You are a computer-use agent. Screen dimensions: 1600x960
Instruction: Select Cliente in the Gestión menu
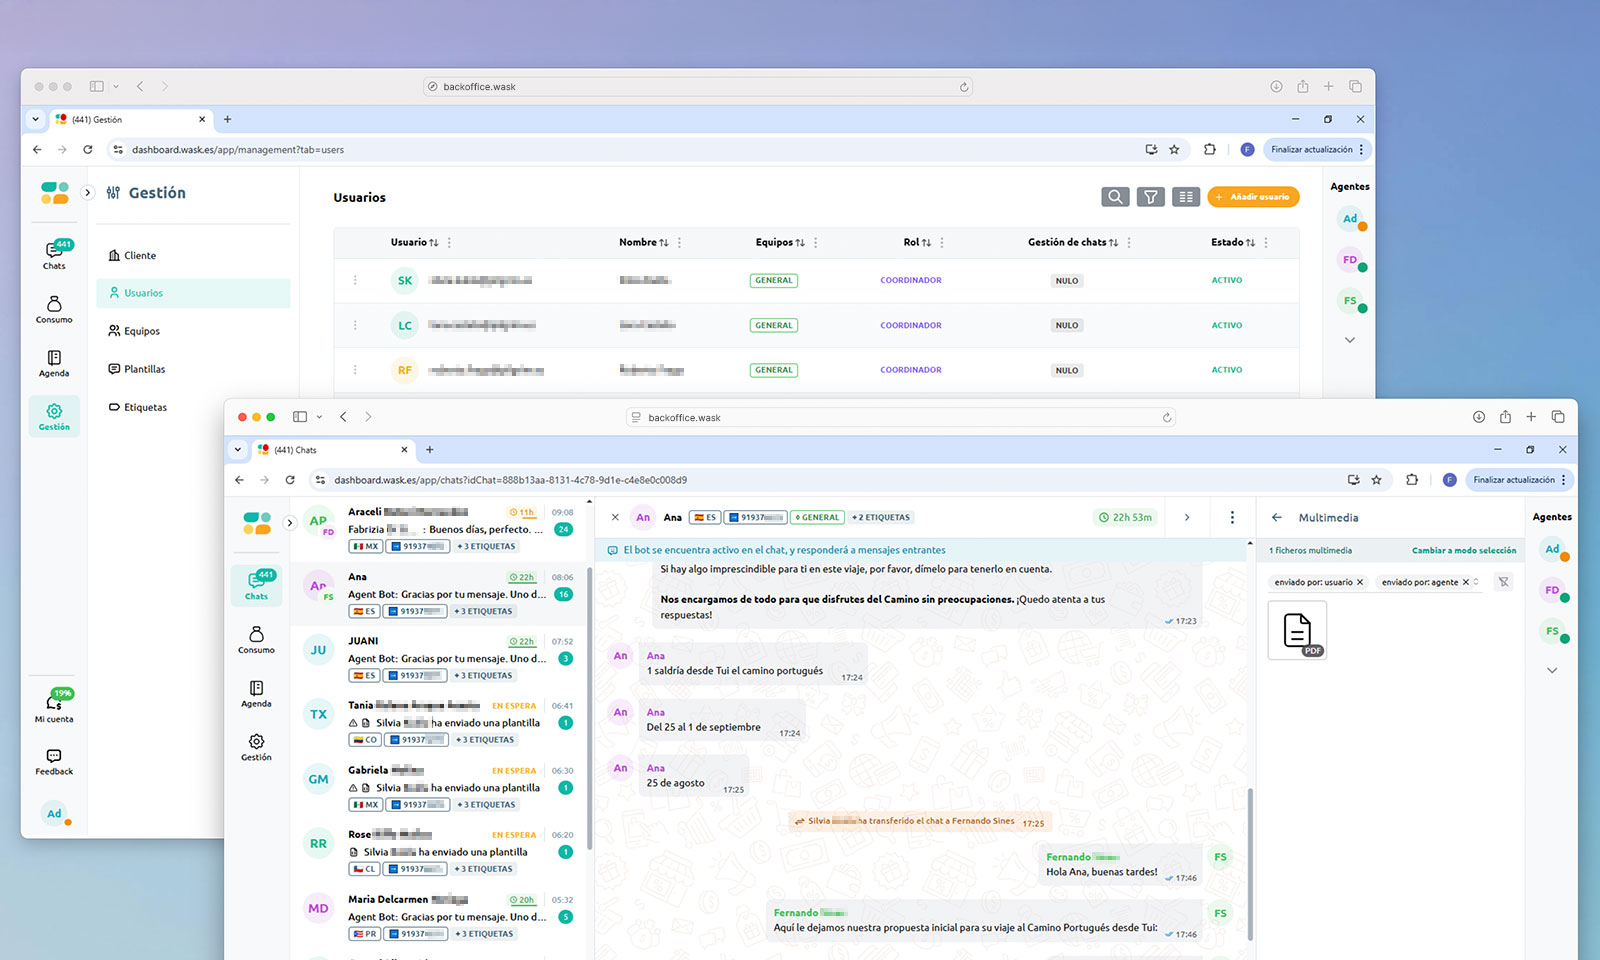coord(194,255)
